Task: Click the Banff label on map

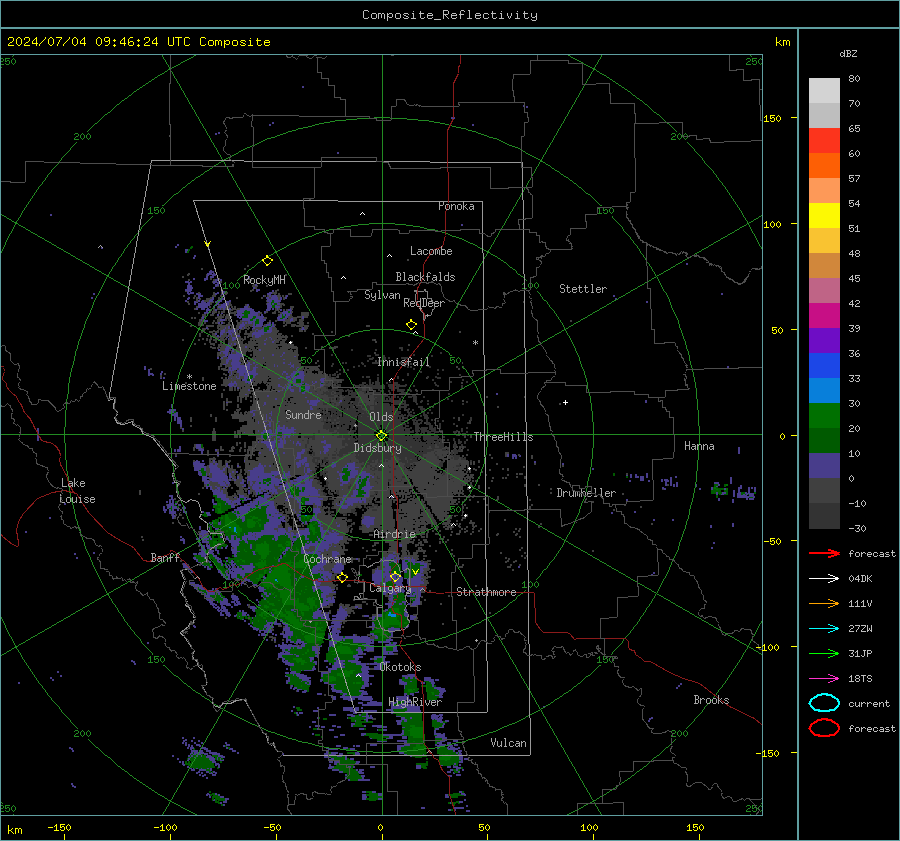Action: (165, 558)
